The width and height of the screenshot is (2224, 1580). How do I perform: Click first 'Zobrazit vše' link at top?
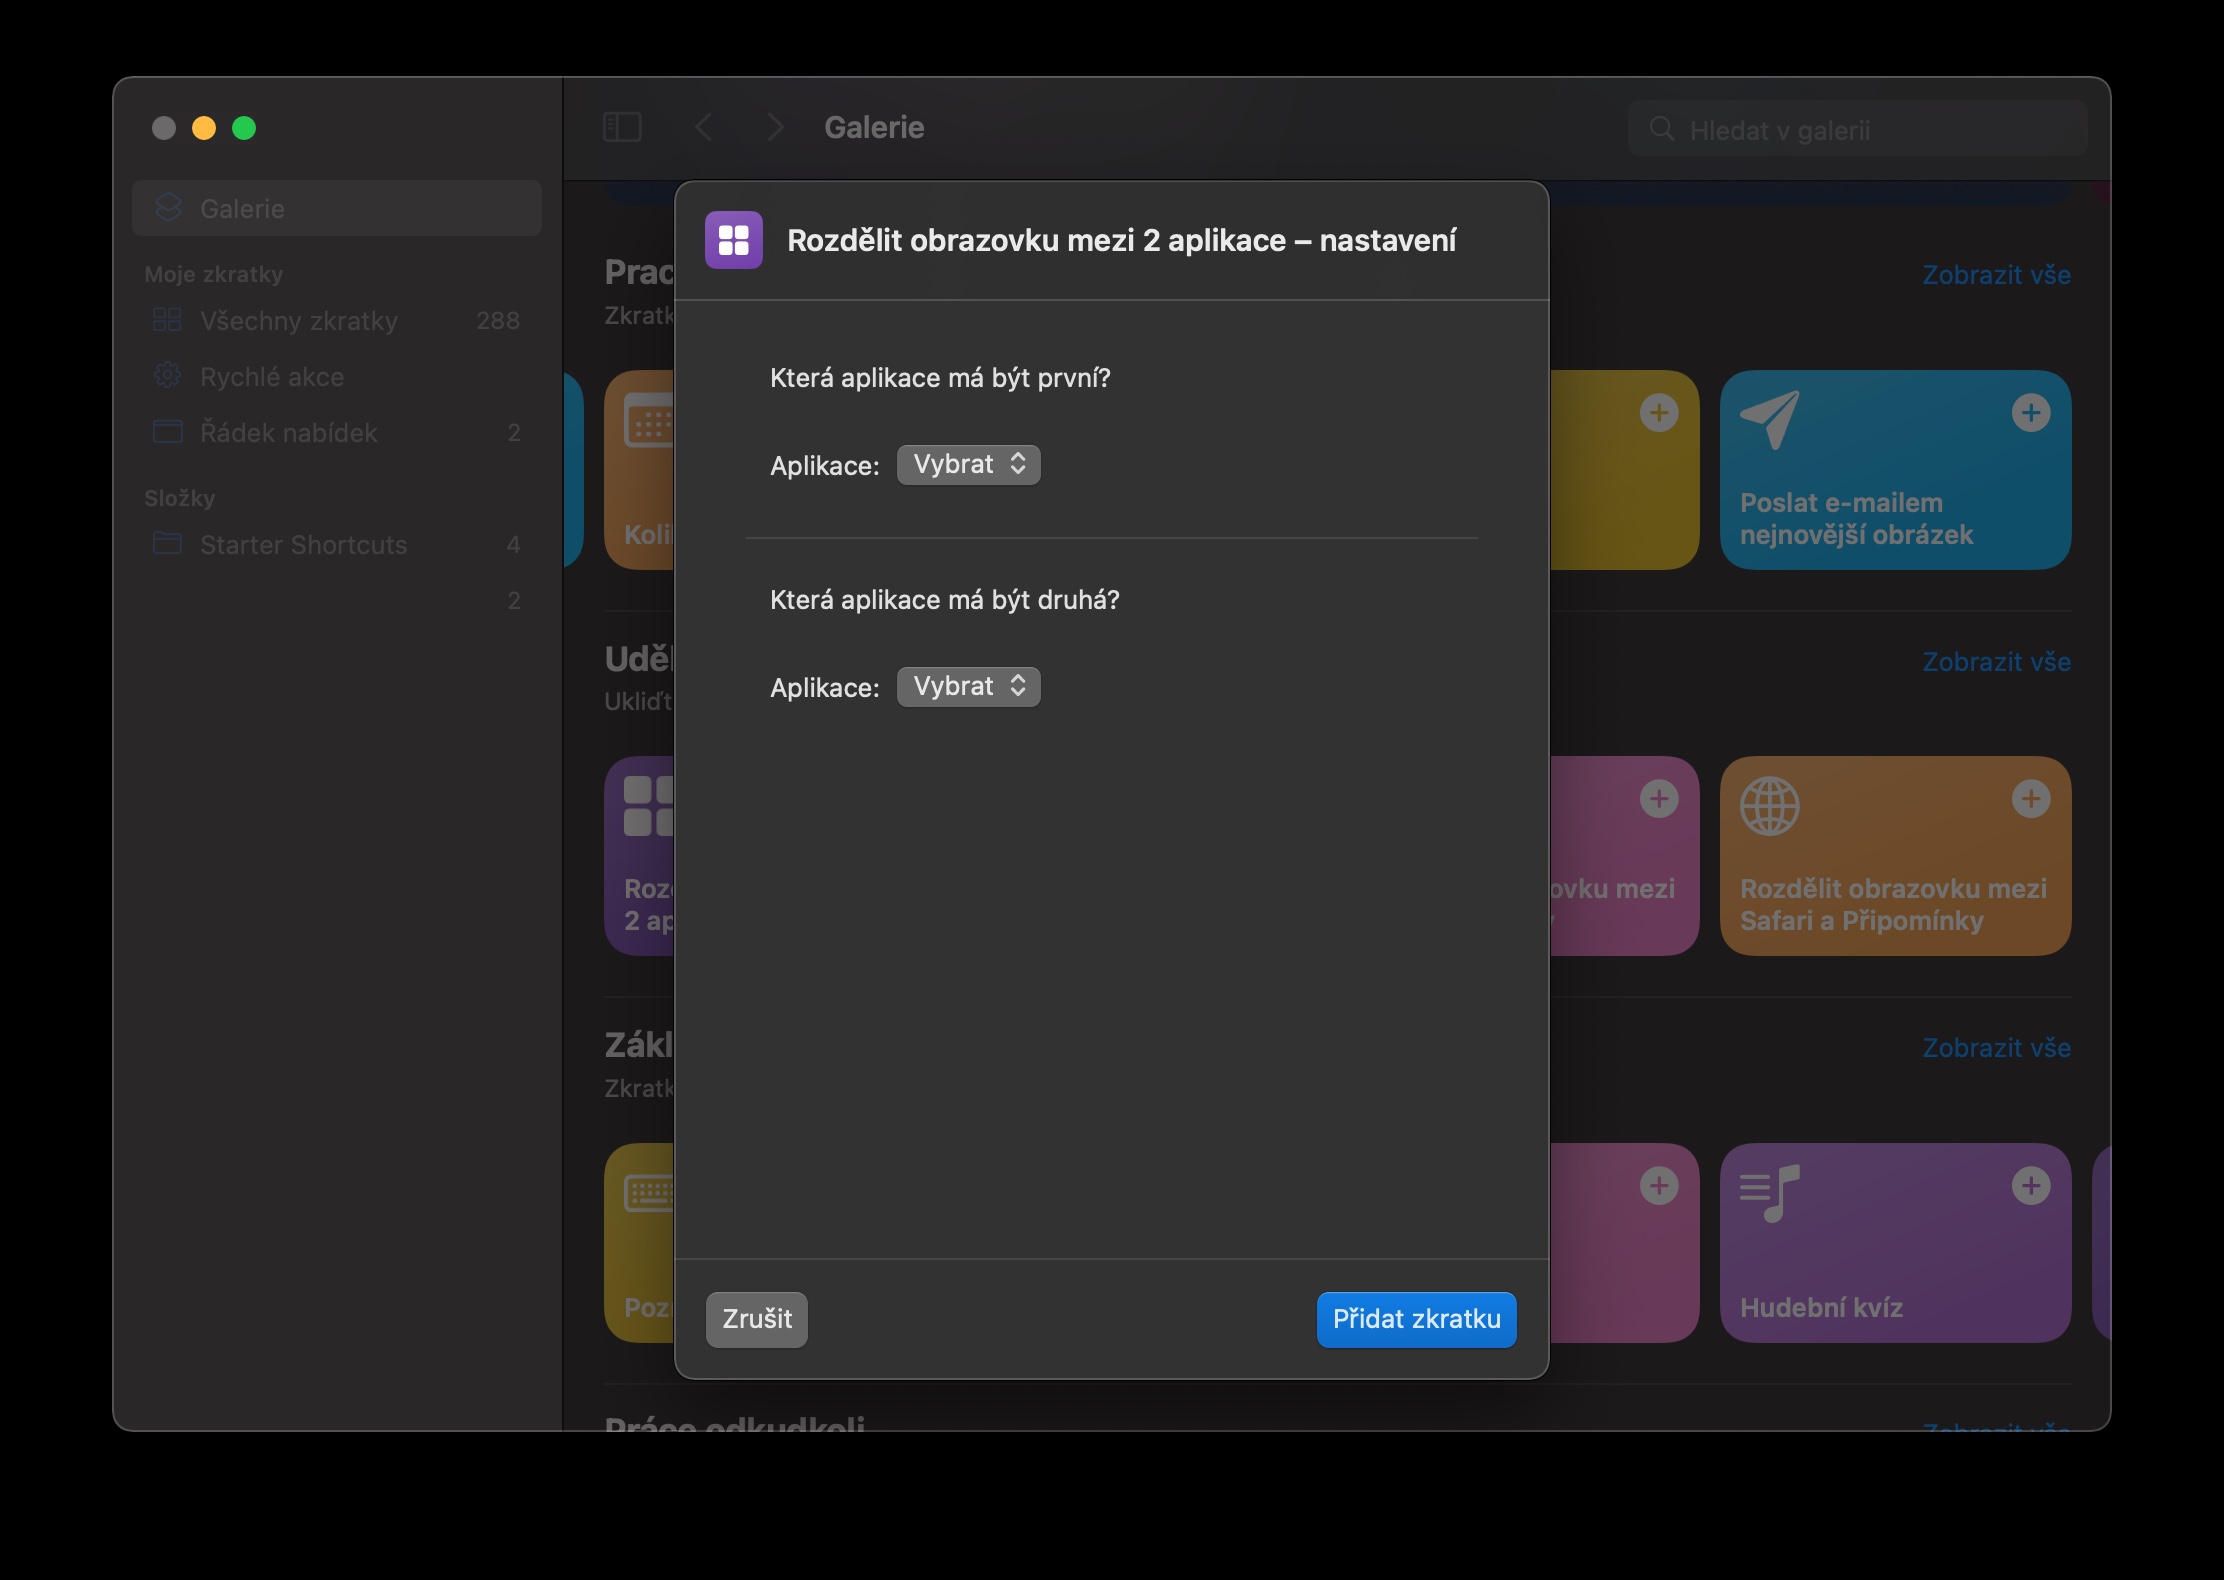coord(1995,275)
